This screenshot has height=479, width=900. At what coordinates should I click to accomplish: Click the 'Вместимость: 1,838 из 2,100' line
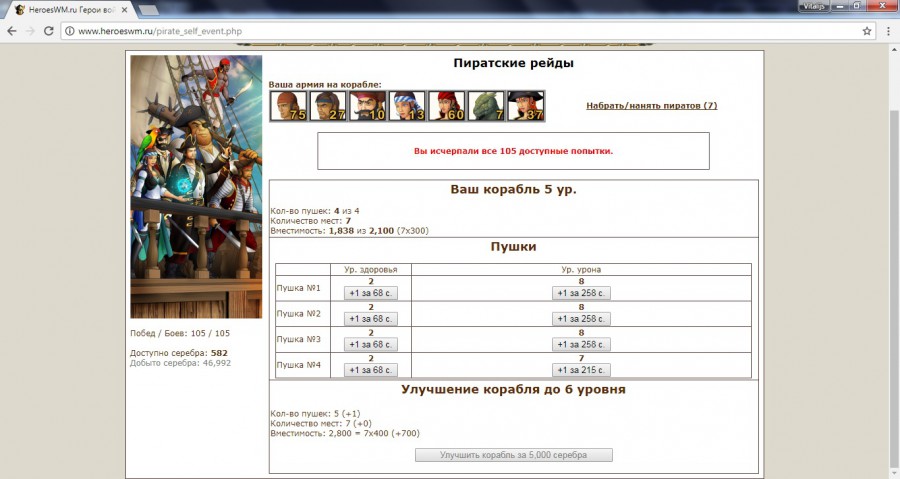pyautogui.click(x=350, y=231)
